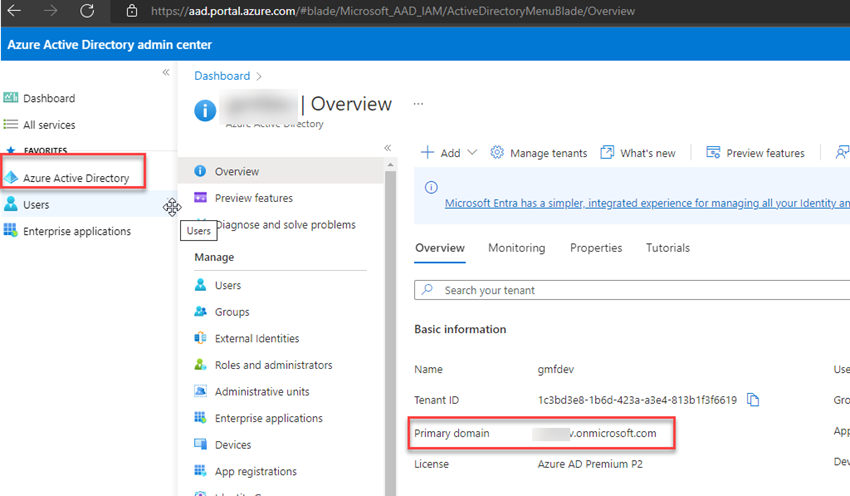Click the Administrative units icon
Viewport: 850px width, 496px height.
201,391
